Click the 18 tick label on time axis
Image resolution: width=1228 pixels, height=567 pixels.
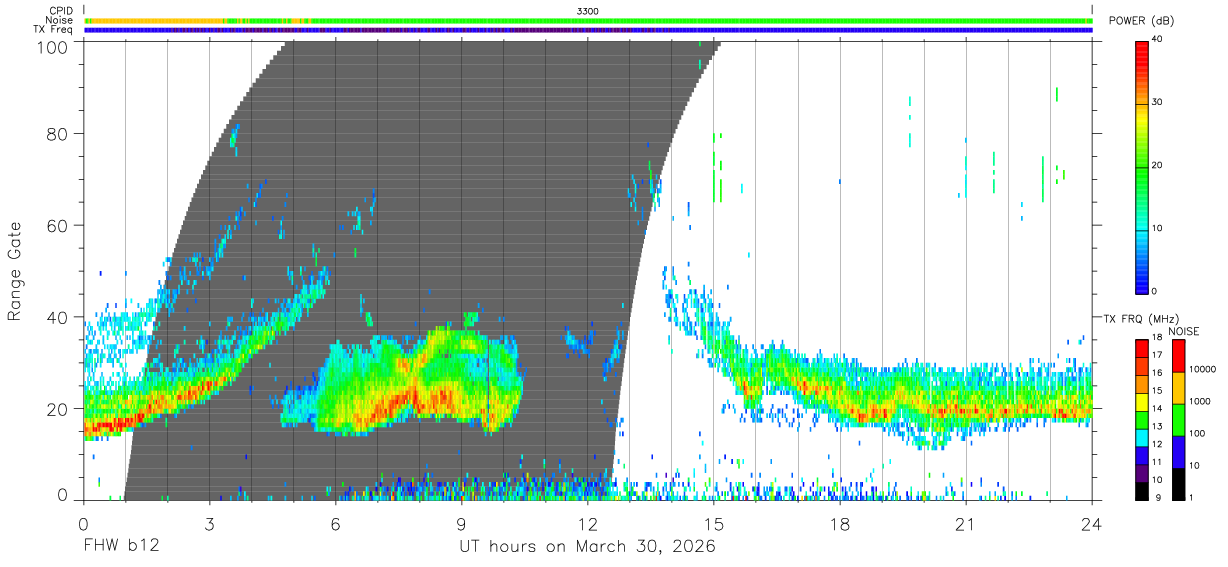pos(839,523)
